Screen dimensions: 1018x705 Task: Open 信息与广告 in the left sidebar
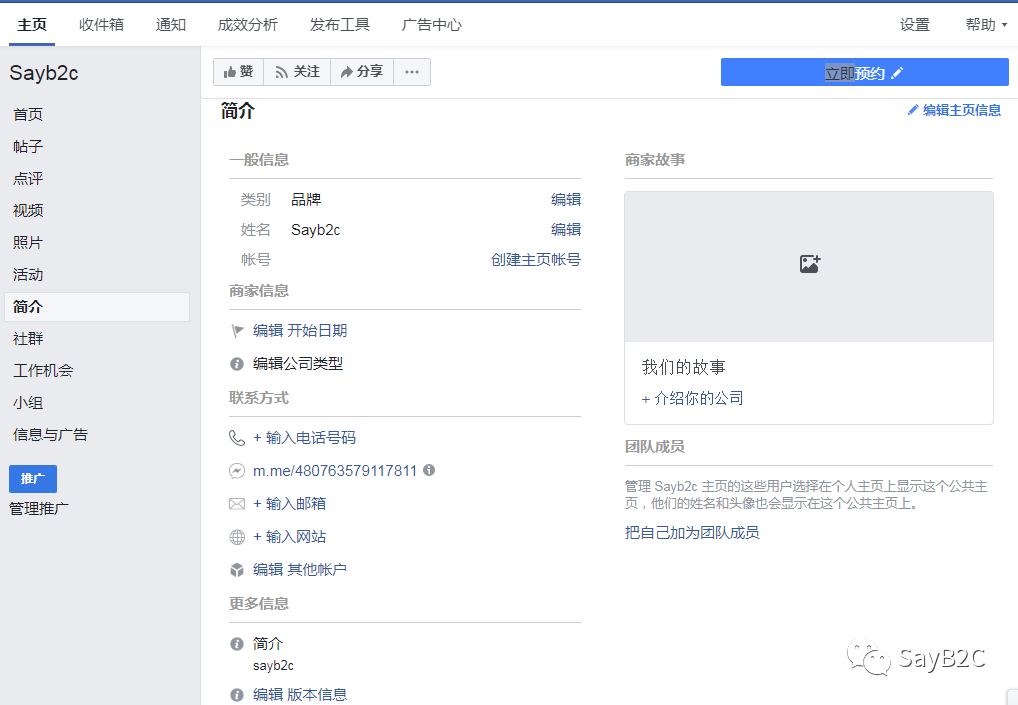[x=50, y=435]
